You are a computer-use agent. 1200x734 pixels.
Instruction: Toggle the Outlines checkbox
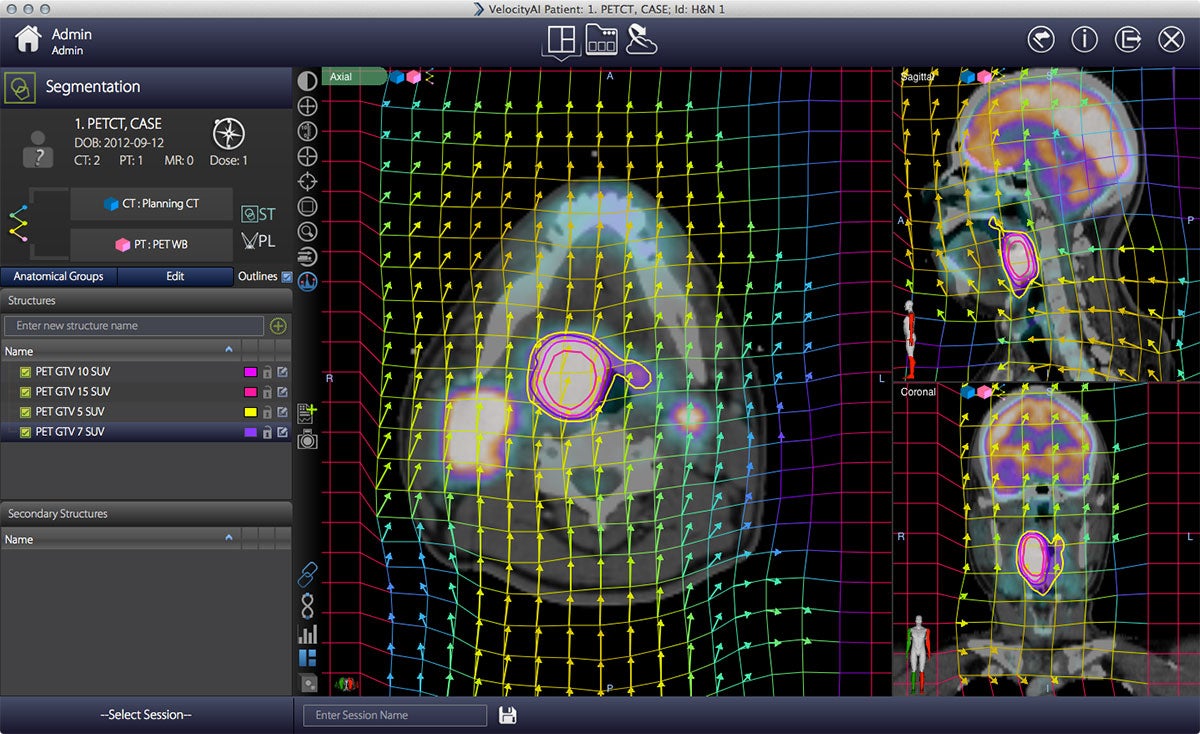tap(287, 277)
